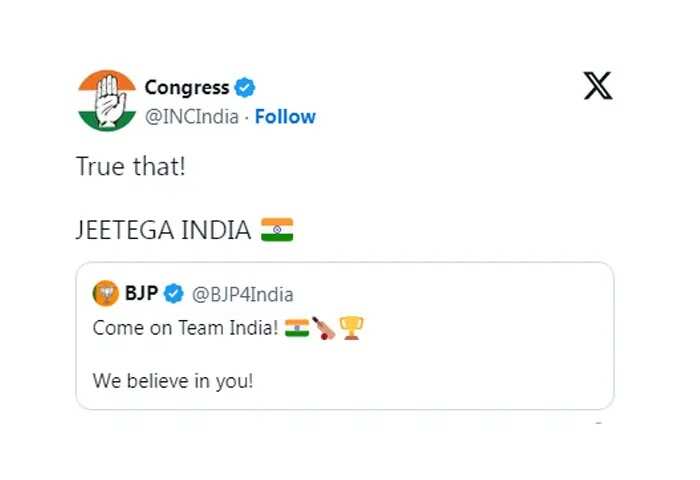Open the @INCIndia handle
Viewport: 700px width, 480px height.
192,117
